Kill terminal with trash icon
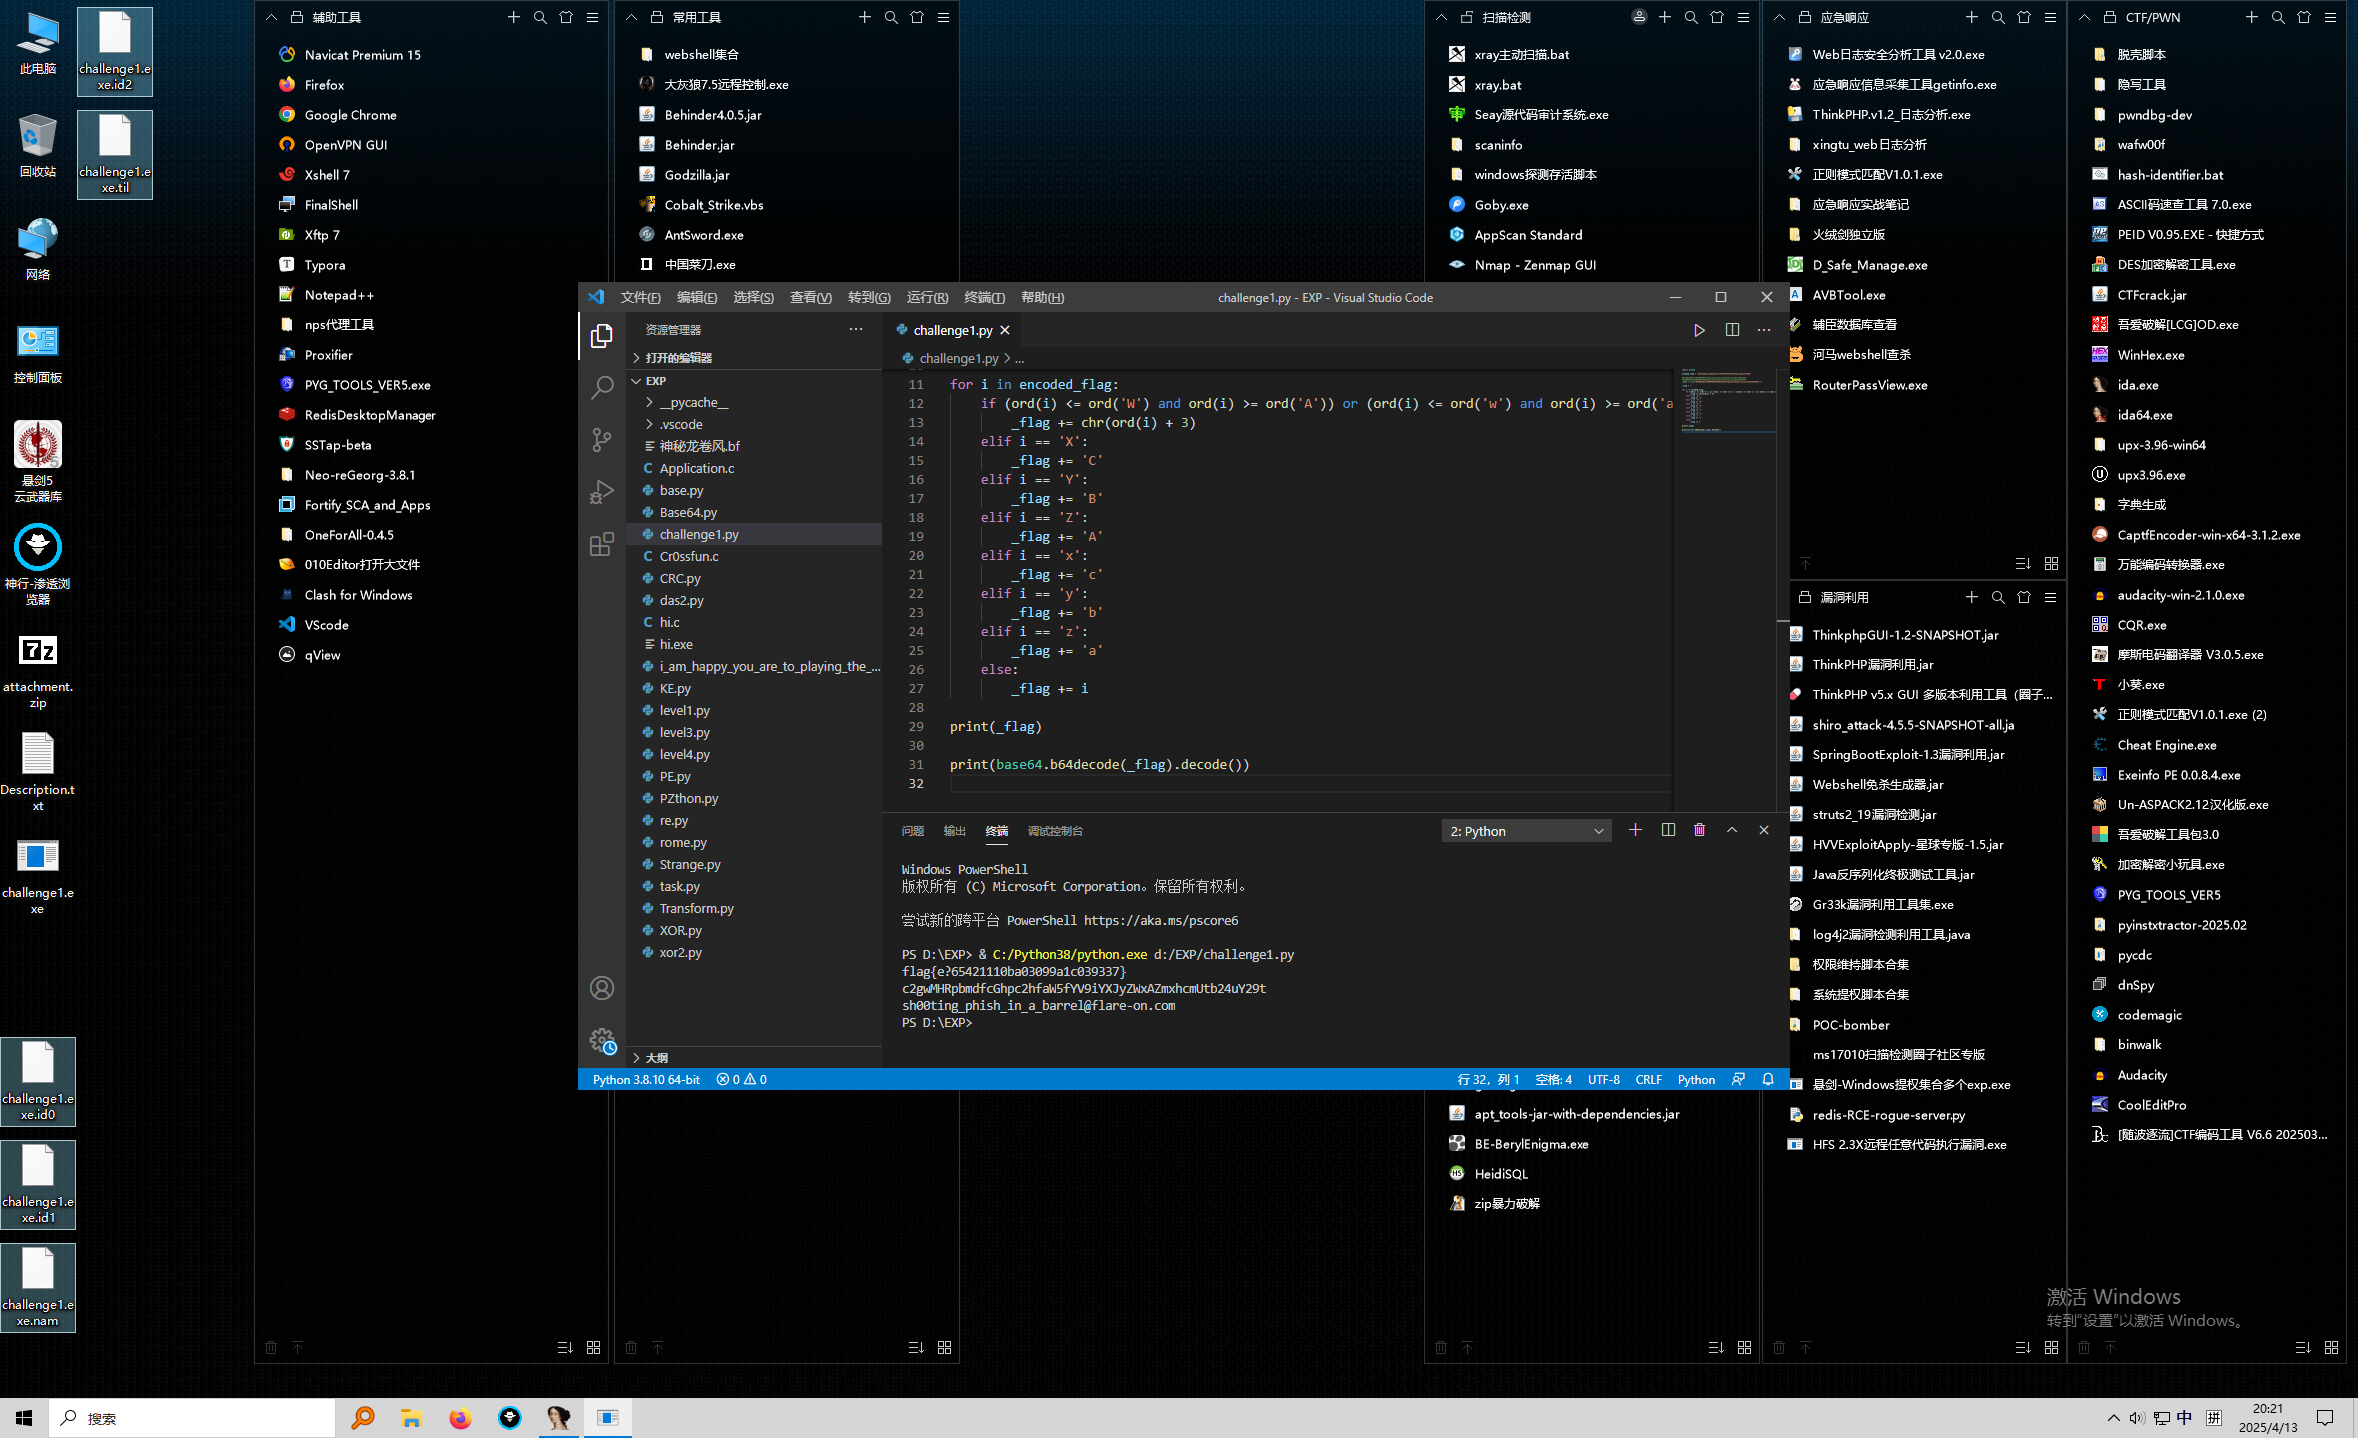The image size is (2358, 1438). coord(1699,830)
